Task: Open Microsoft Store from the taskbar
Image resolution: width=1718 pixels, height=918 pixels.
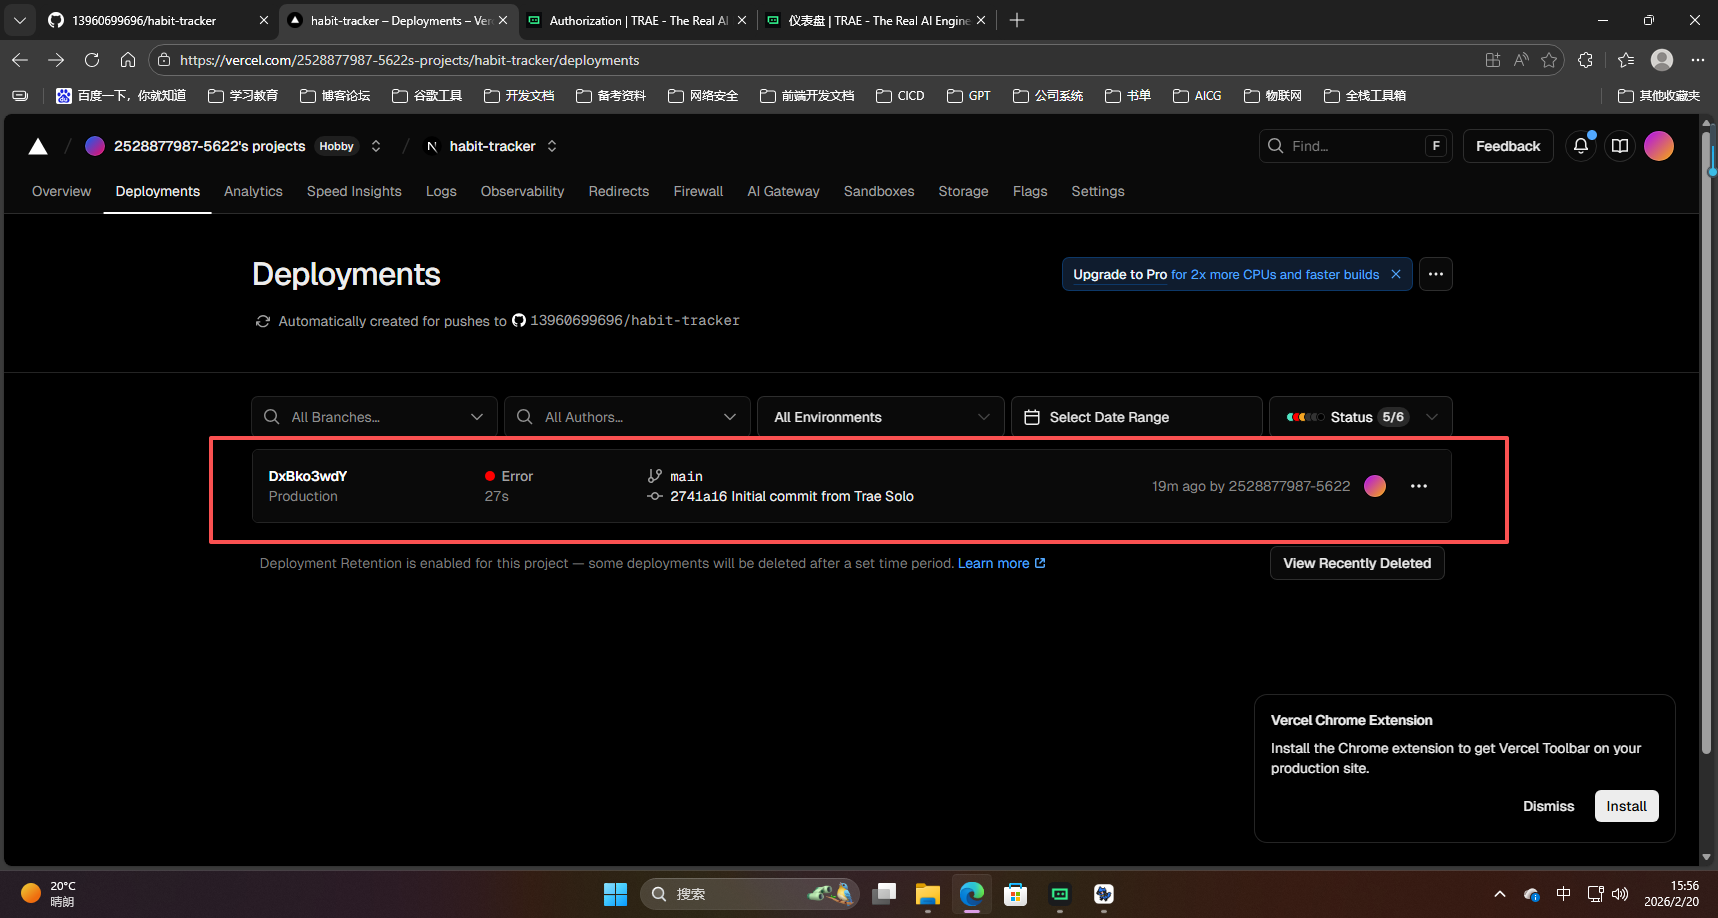Action: coord(1016,894)
